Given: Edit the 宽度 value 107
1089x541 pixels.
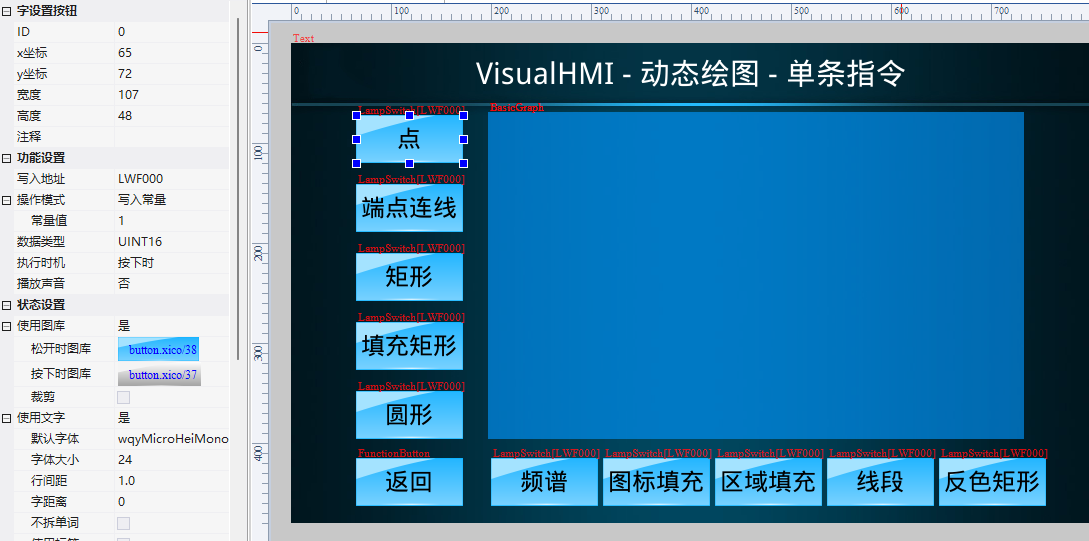Looking at the screenshot, I should pyautogui.click(x=172, y=94).
